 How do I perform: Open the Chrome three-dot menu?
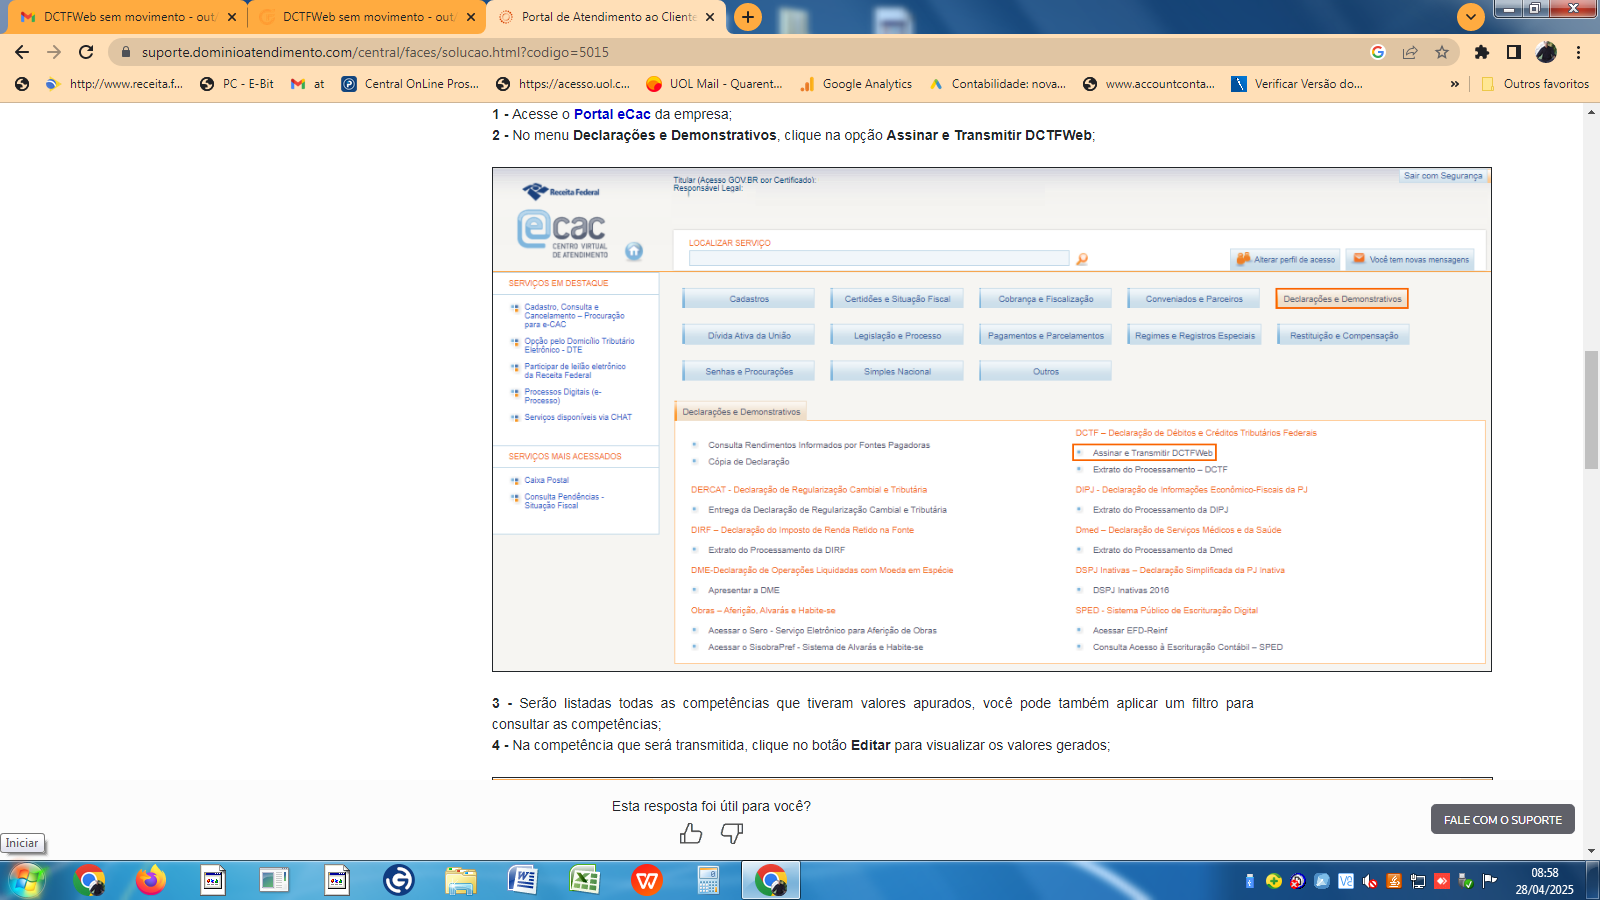pos(1579,52)
